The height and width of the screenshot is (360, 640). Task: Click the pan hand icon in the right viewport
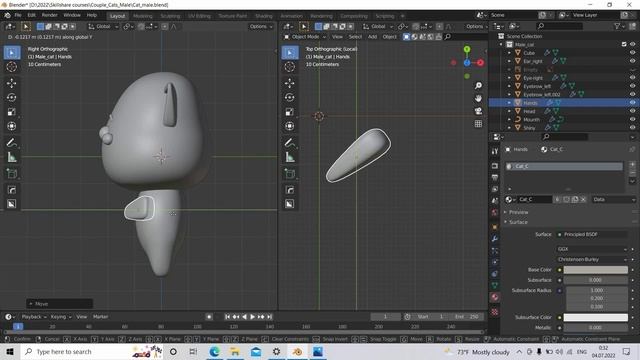tap(478, 98)
